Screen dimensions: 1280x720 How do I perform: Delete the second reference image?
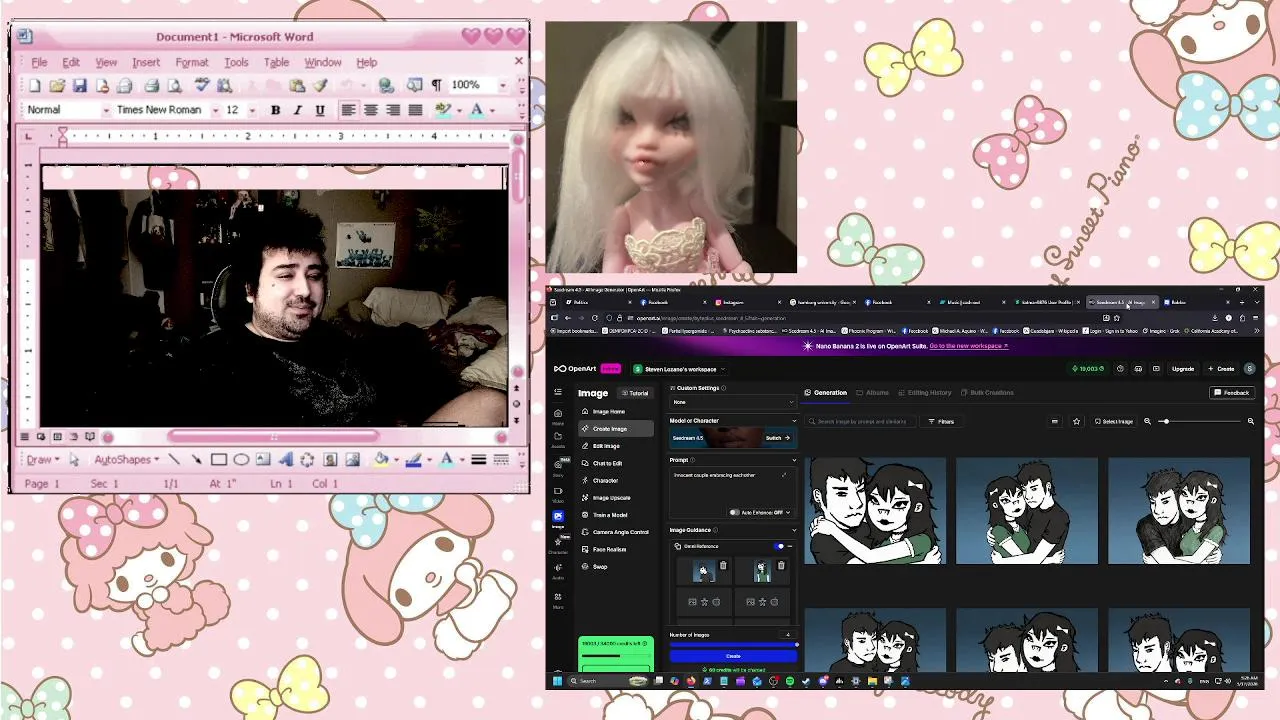(x=781, y=566)
